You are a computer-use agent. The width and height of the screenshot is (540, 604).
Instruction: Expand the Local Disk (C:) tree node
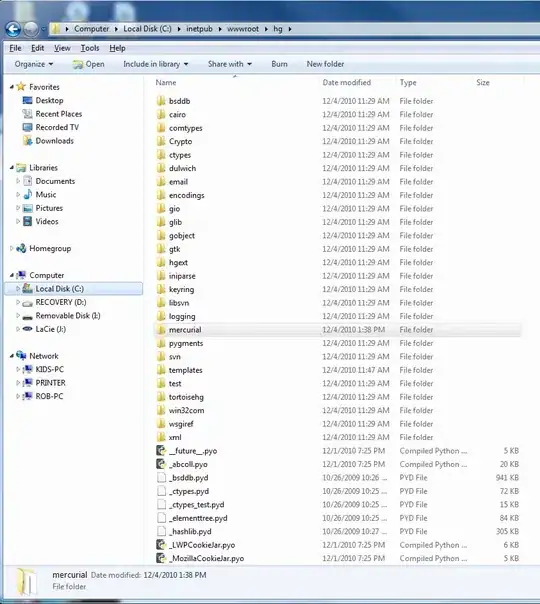(18, 289)
